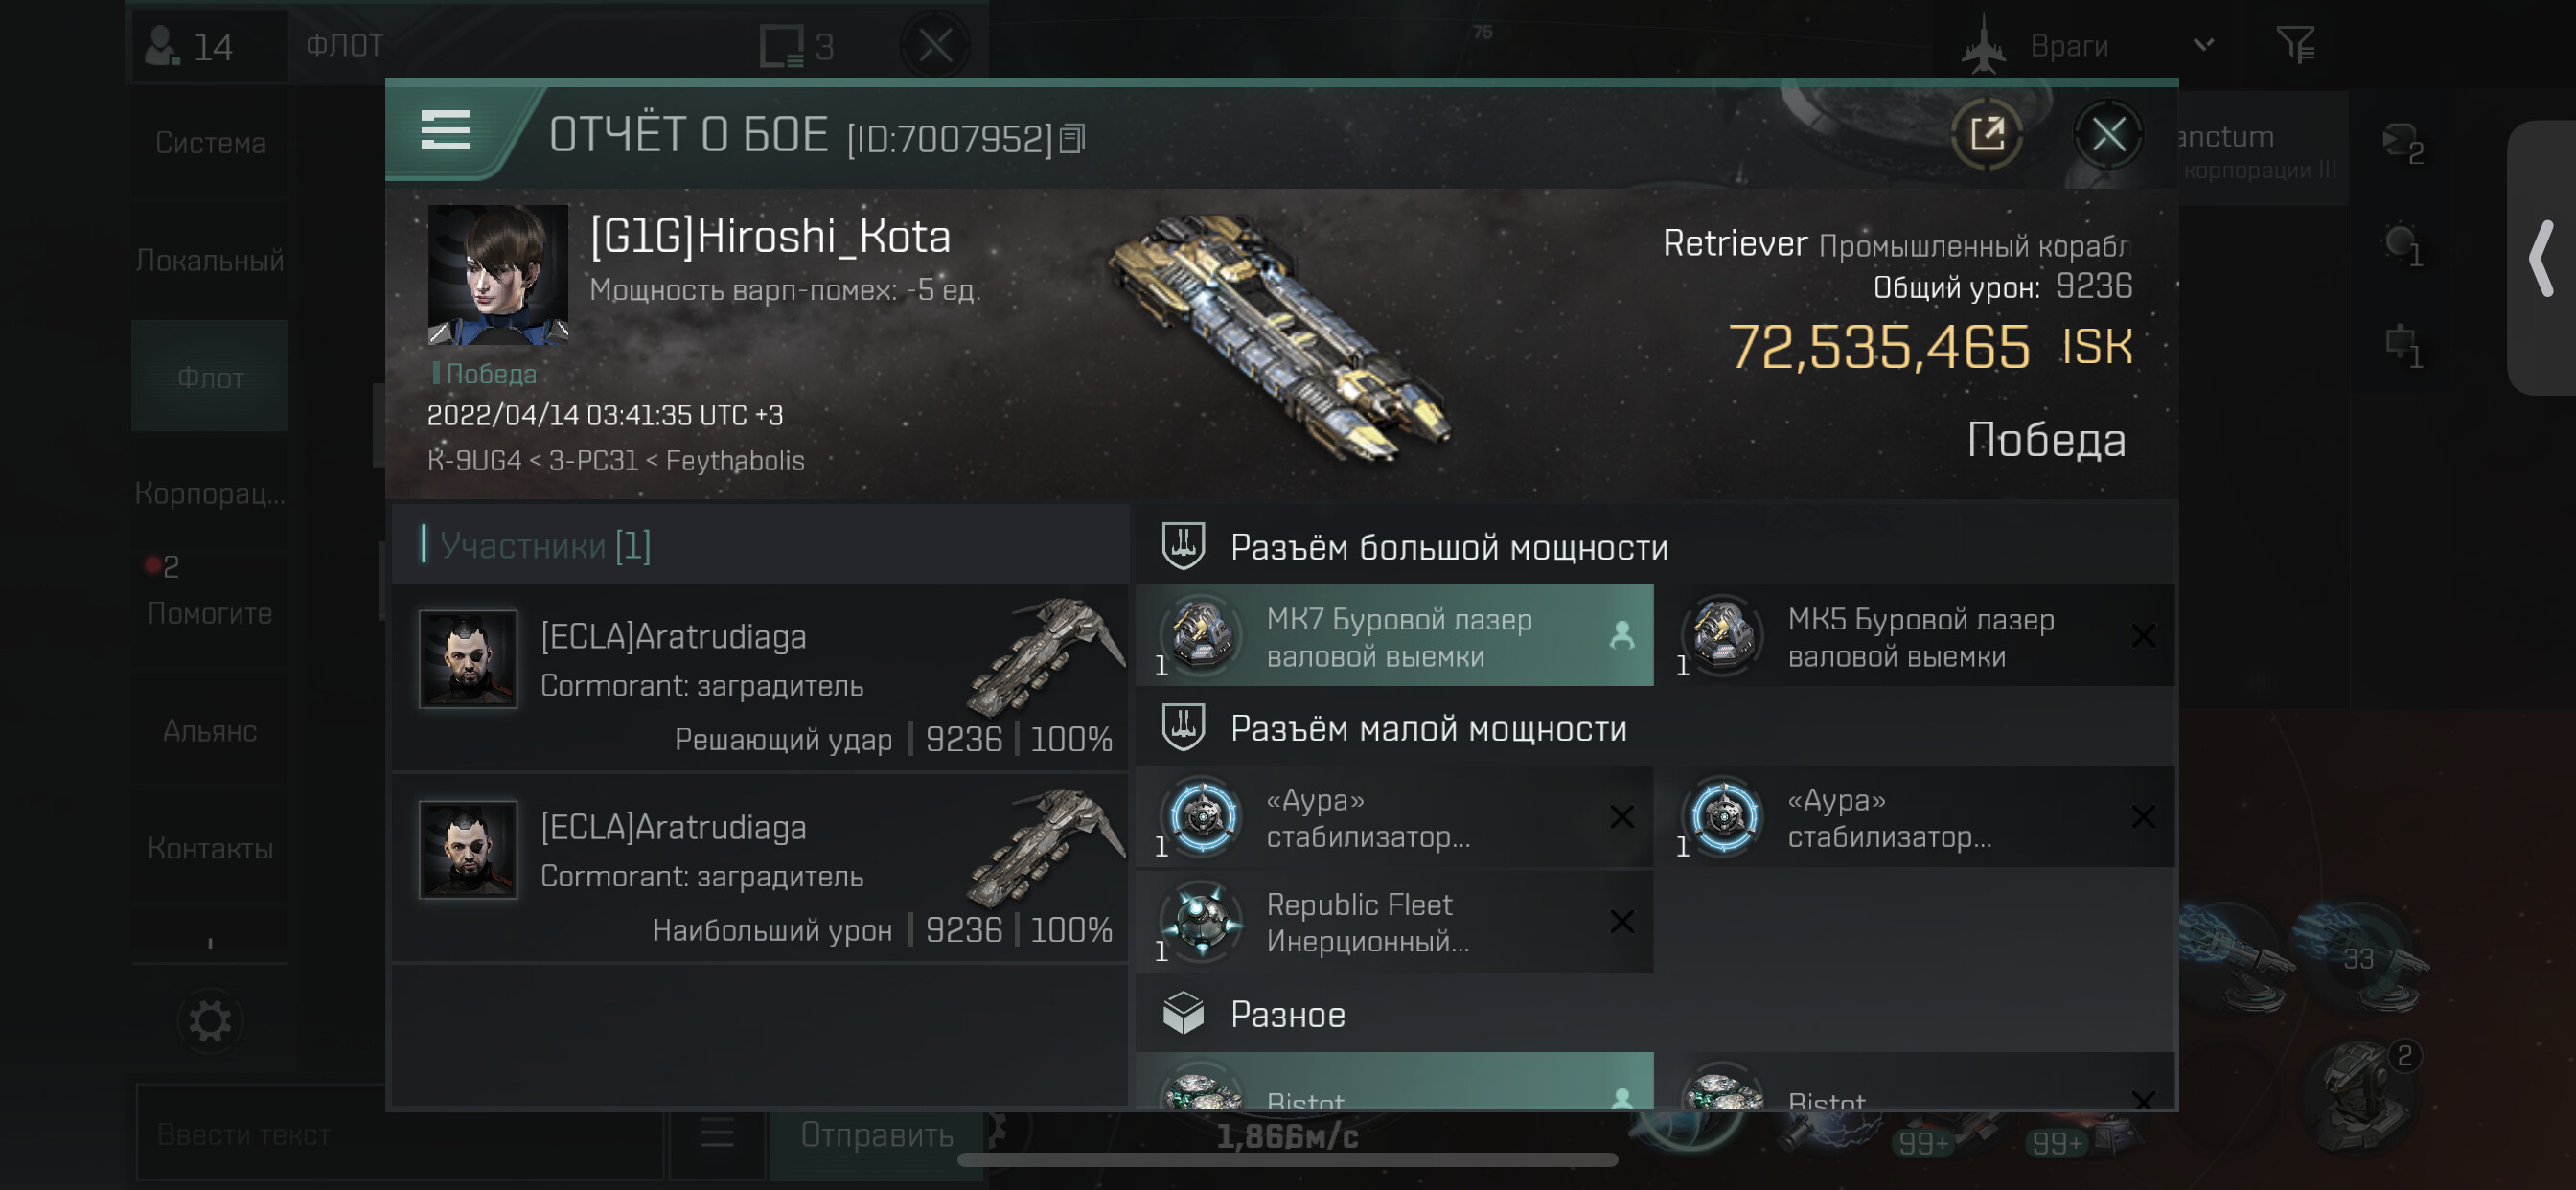Image resolution: width=2576 pixels, height=1190 pixels.
Task: Click the Ввести текст chat input
Action: click(x=400, y=1135)
